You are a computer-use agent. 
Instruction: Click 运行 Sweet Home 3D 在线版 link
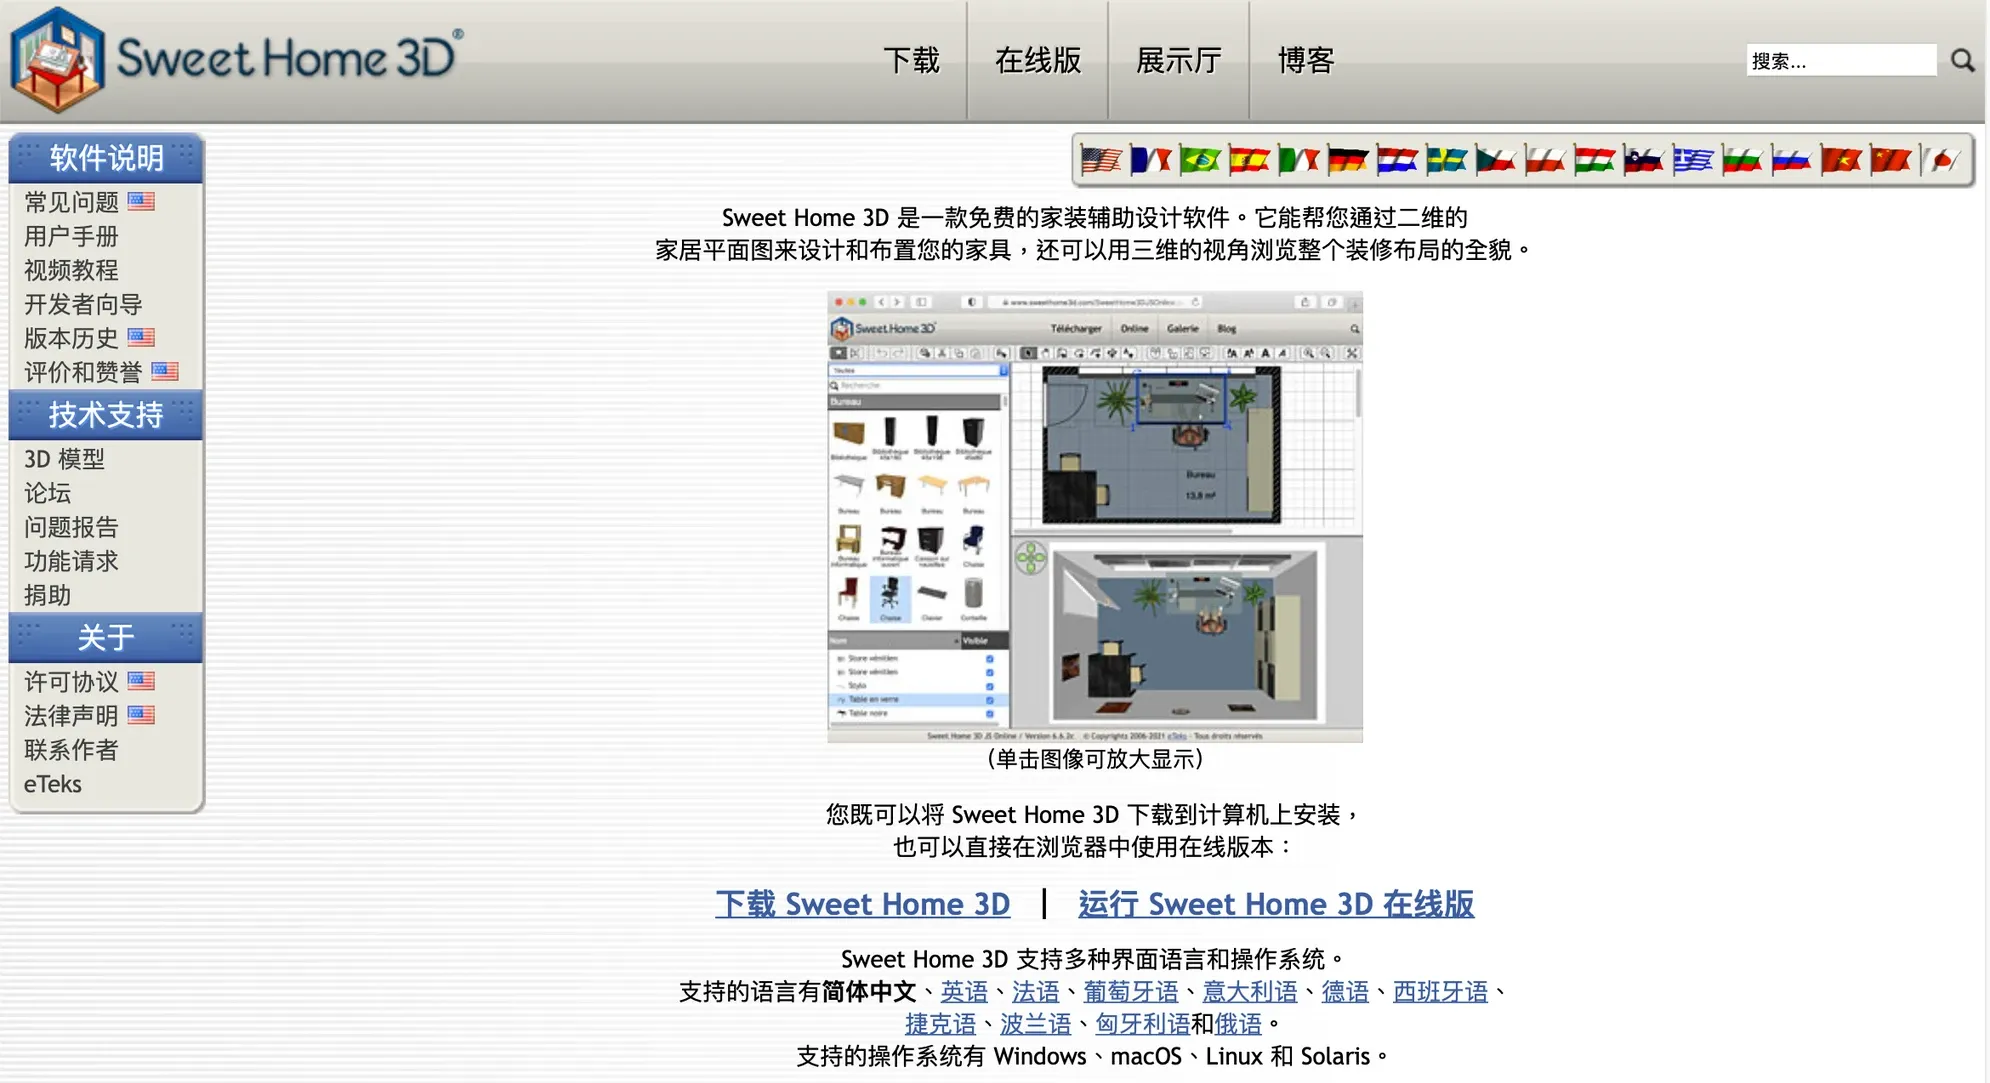[1276, 904]
